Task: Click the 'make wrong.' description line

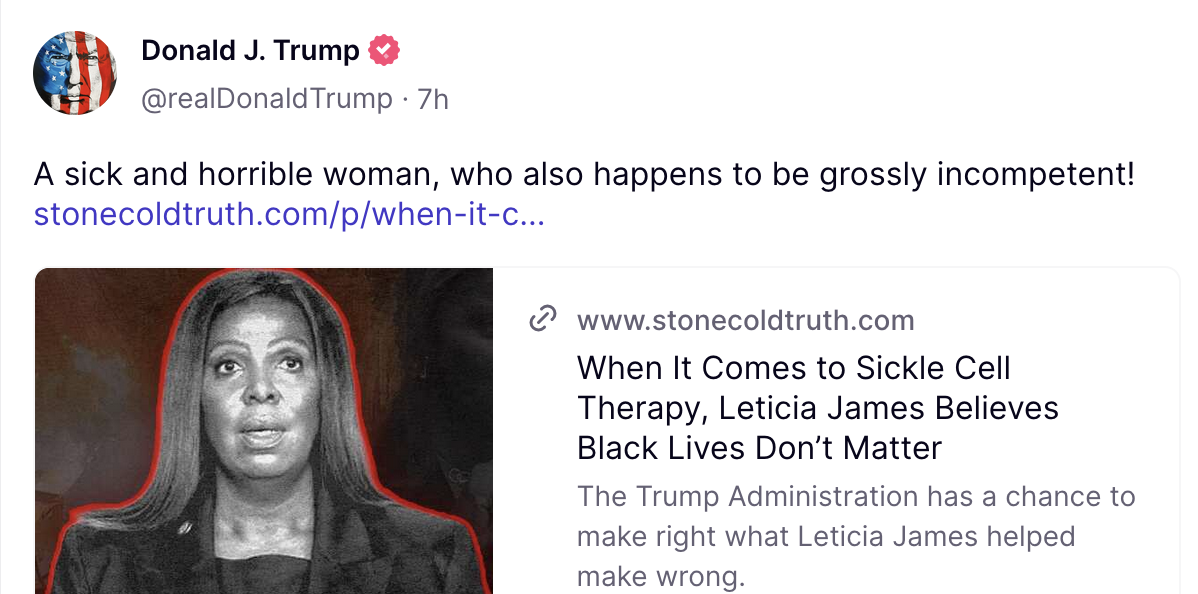Action: coord(661,577)
